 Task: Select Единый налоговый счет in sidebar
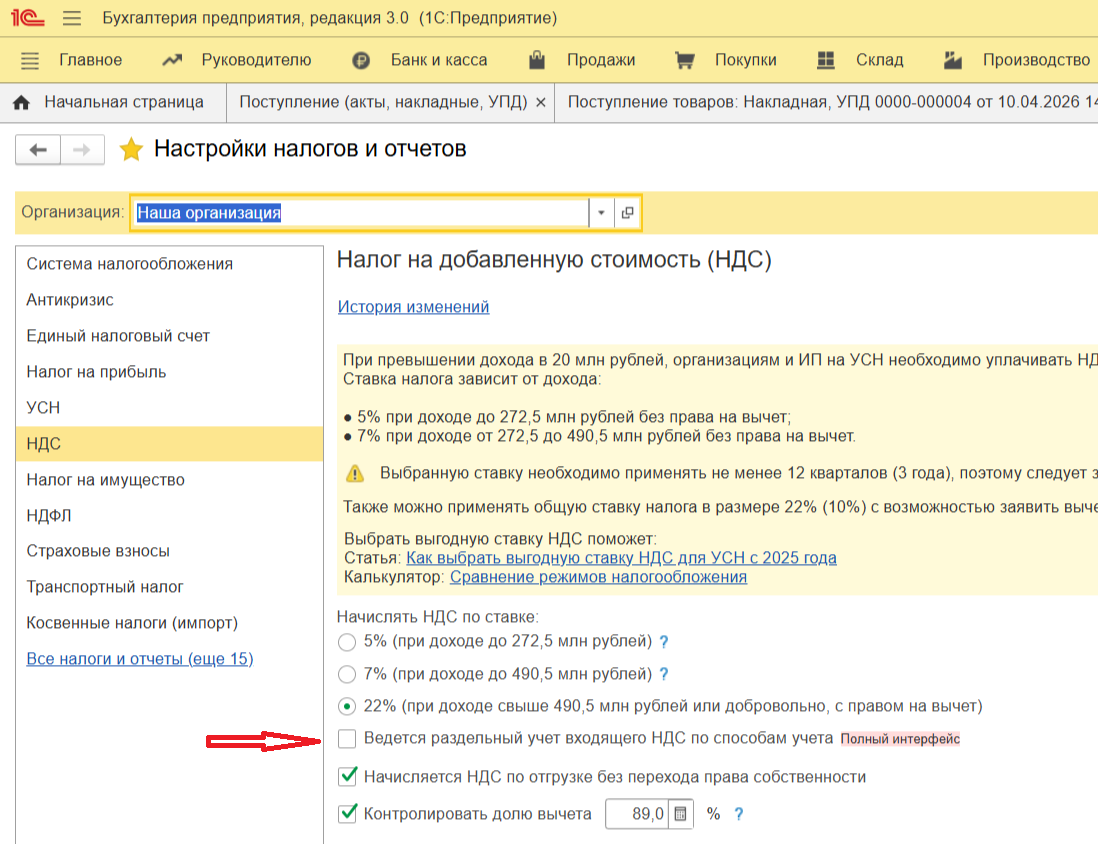click(169, 336)
